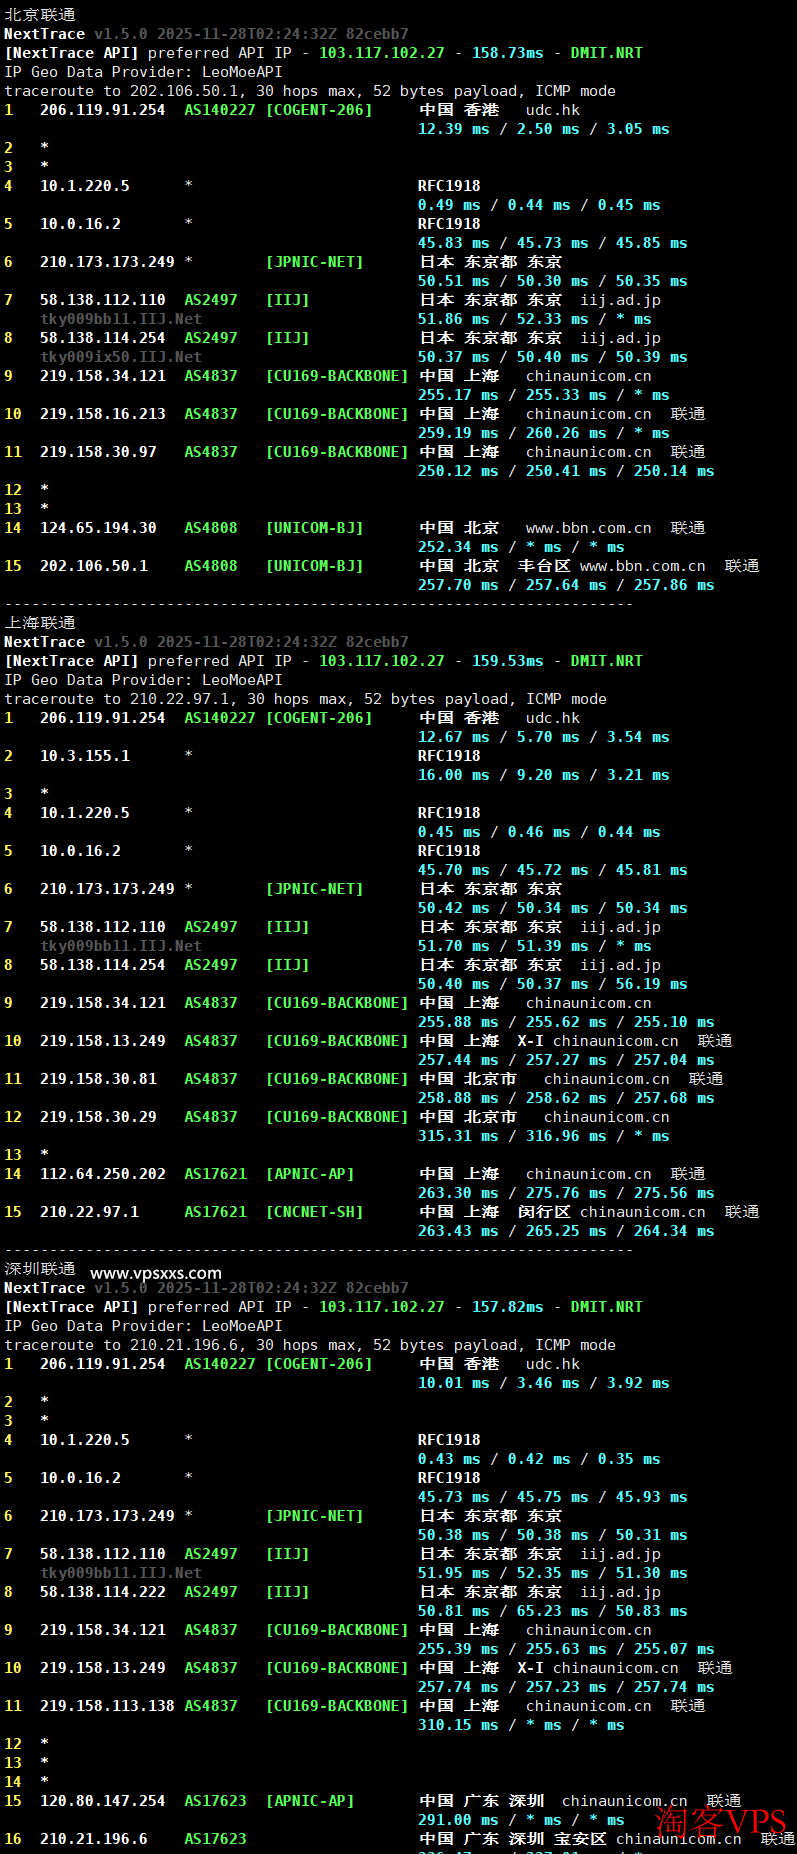Select IP address 124.65.194.30
The image size is (797, 1854).
[x=98, y=528]
